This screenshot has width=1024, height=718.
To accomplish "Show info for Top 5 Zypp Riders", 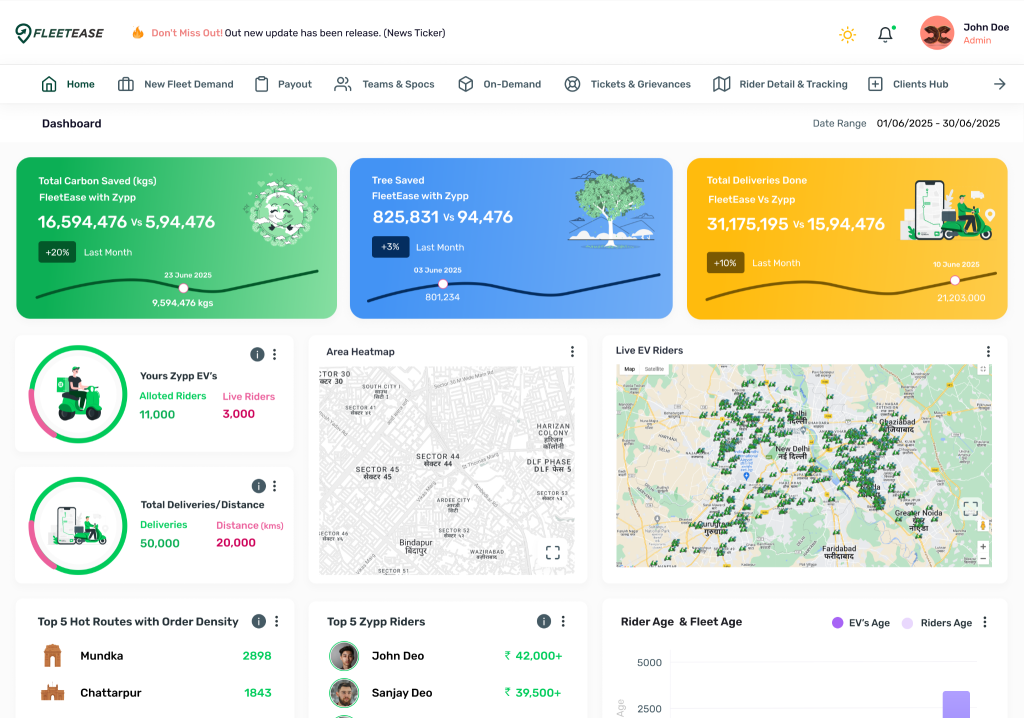I will pos(543,621).
